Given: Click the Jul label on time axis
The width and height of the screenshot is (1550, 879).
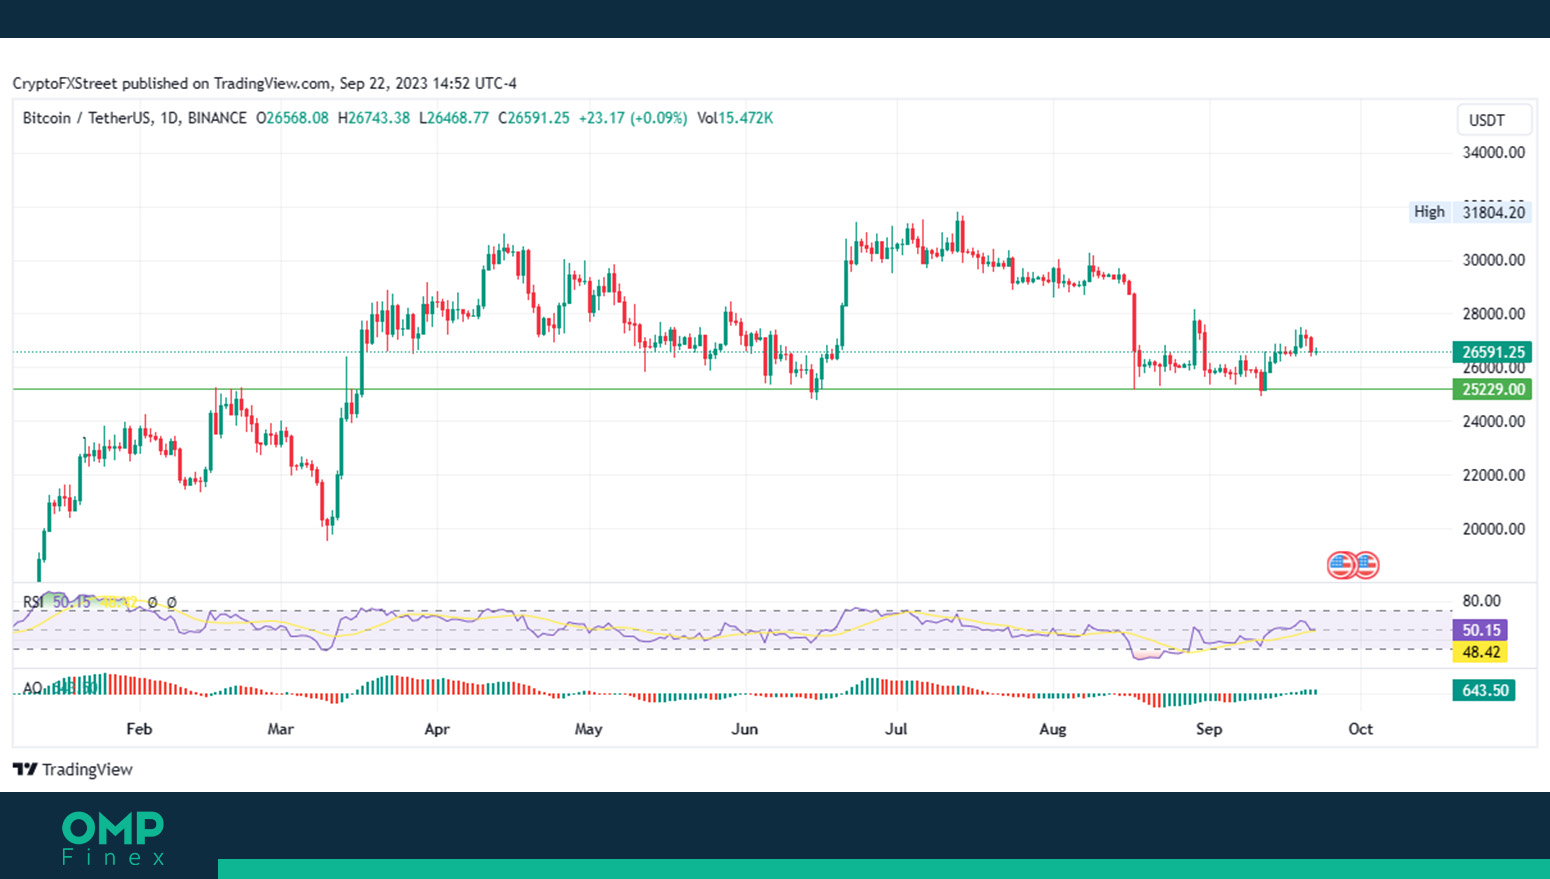Looking at the screenshot, I should pos(896,729).
